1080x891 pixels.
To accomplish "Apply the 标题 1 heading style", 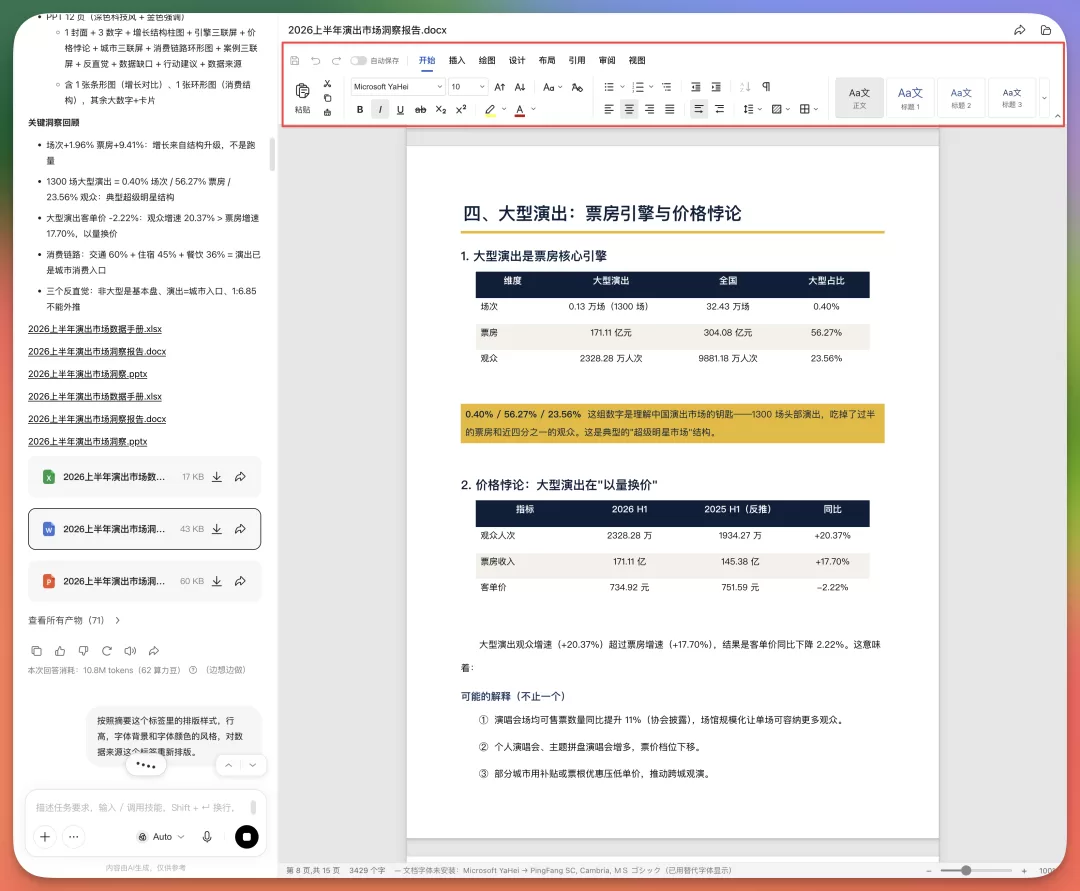I will point(910,98).
